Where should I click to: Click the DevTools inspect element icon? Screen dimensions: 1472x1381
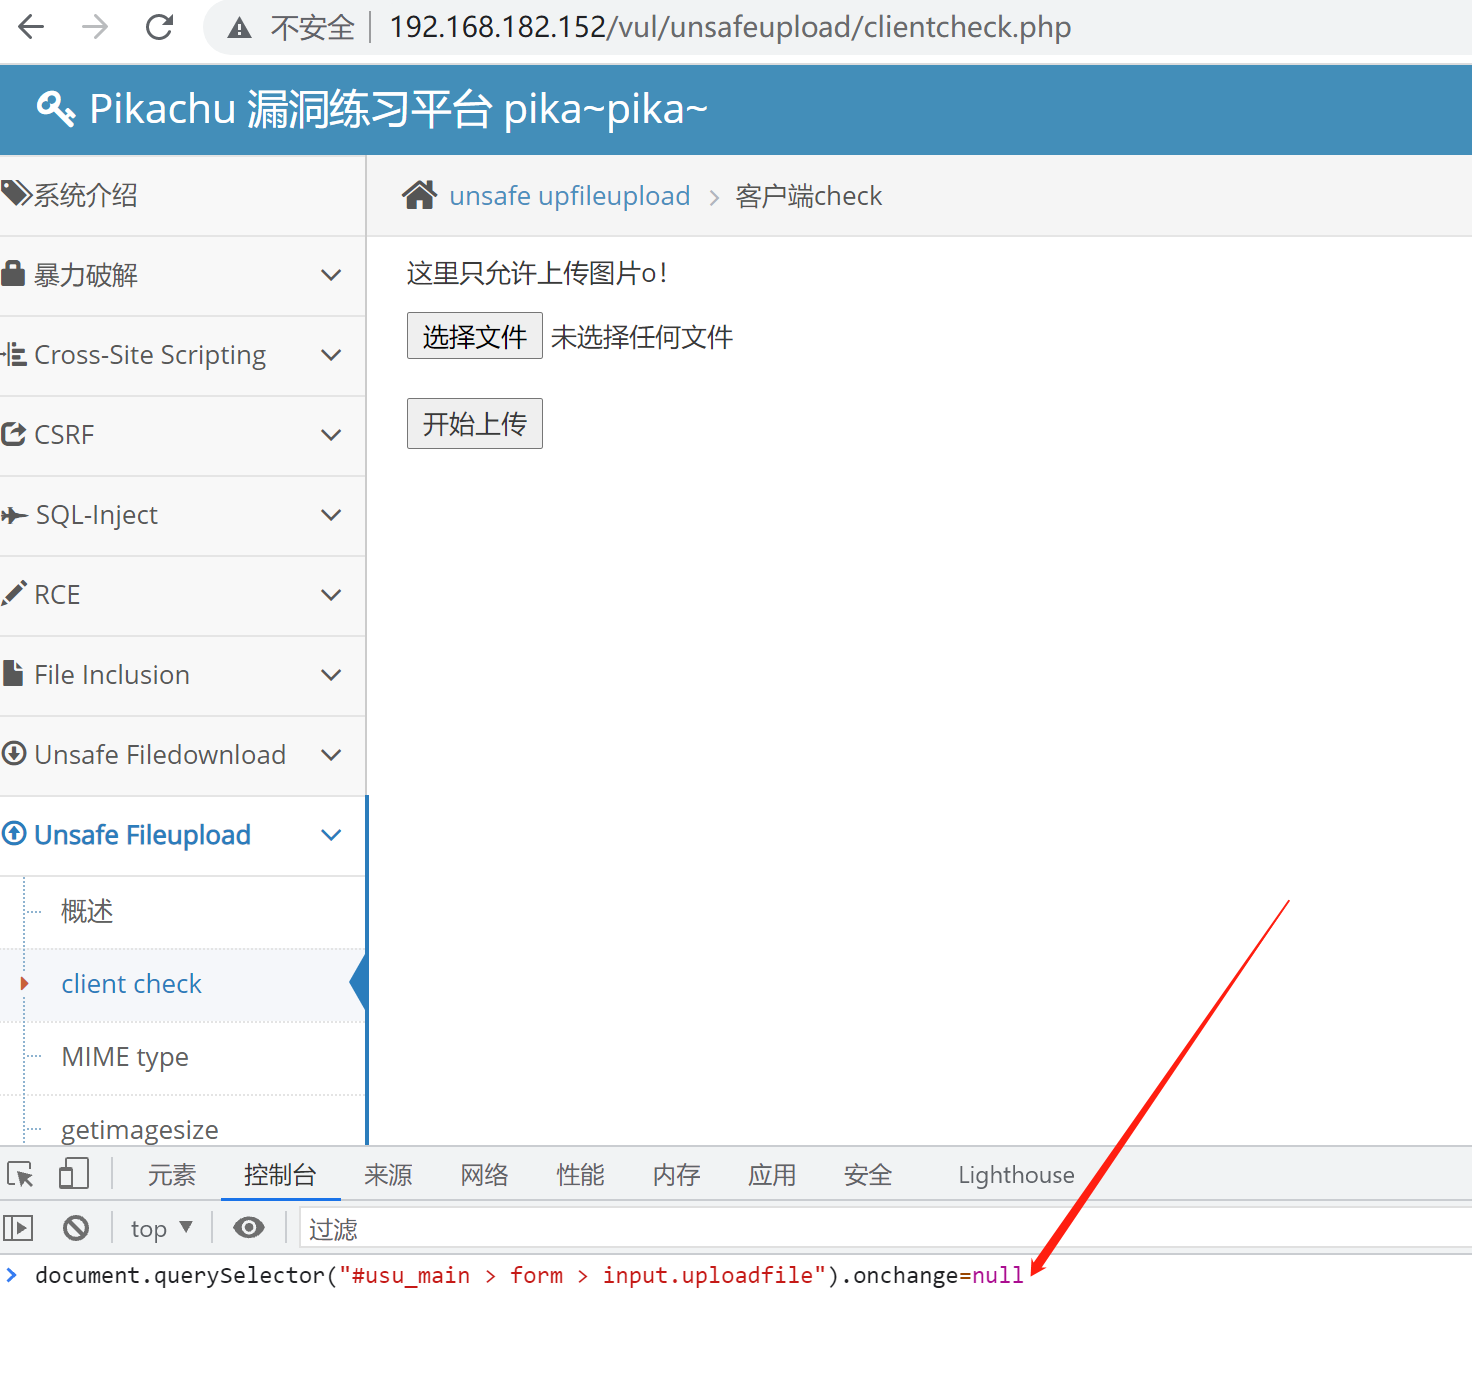[21, 1174]
